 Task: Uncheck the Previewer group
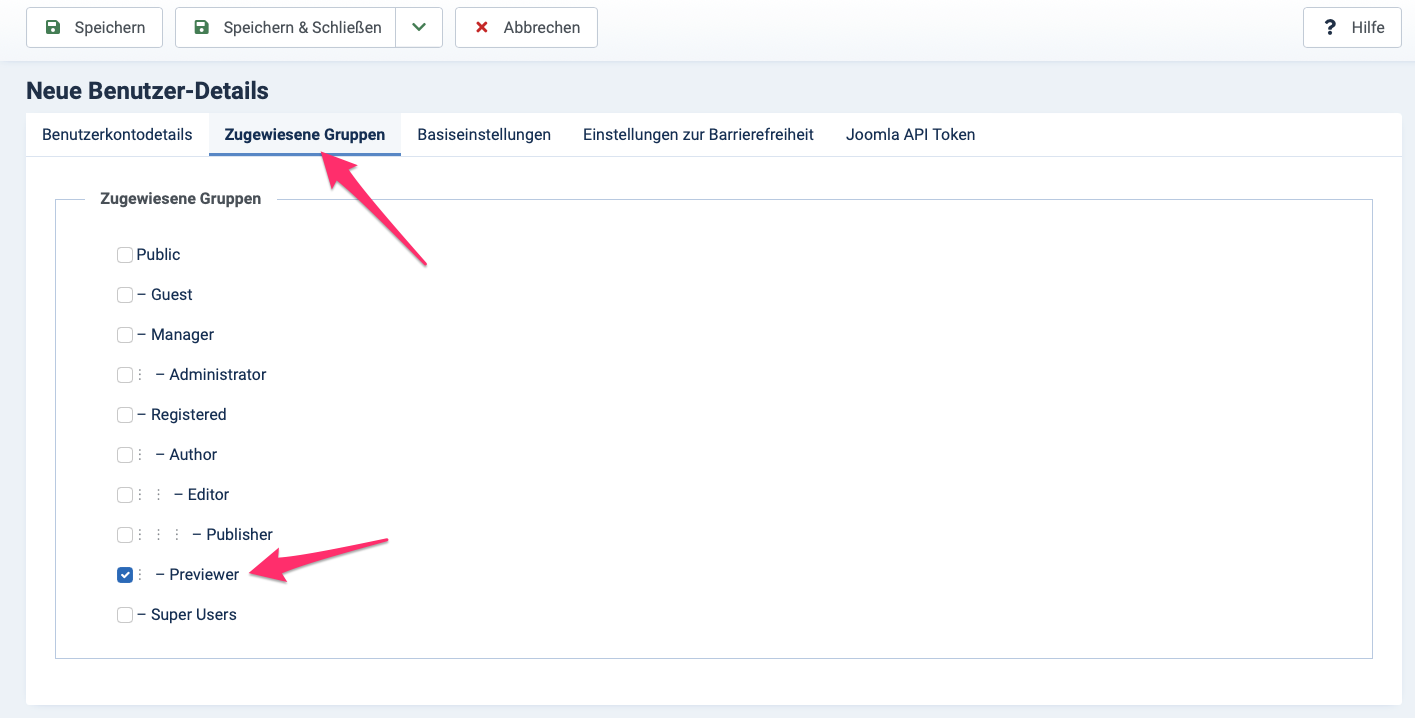124,574
